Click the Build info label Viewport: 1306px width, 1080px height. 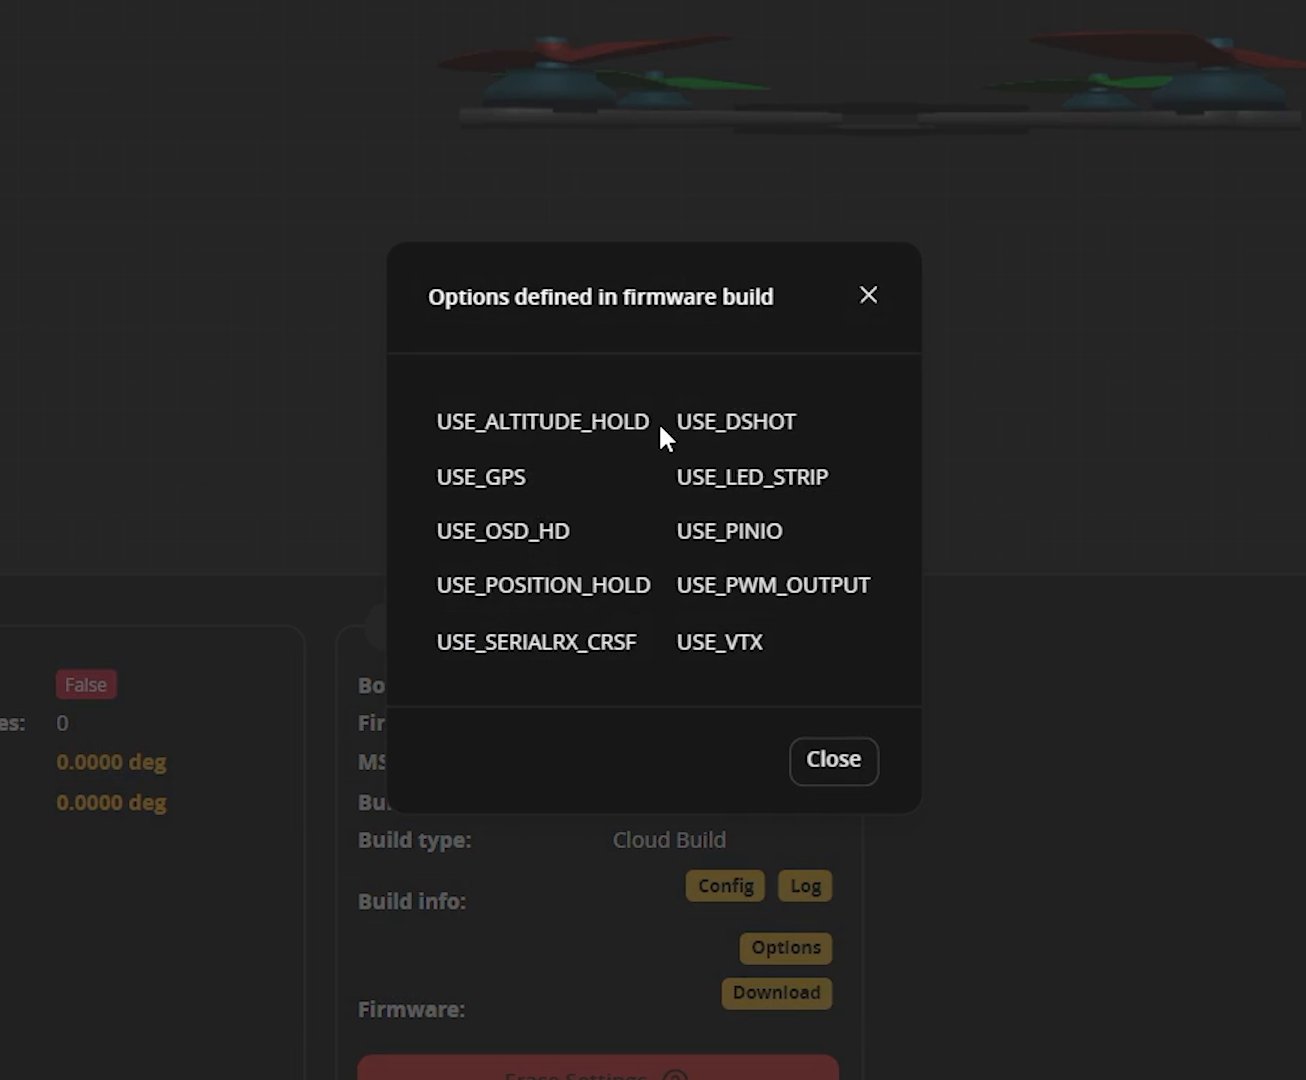pos(412,902)
